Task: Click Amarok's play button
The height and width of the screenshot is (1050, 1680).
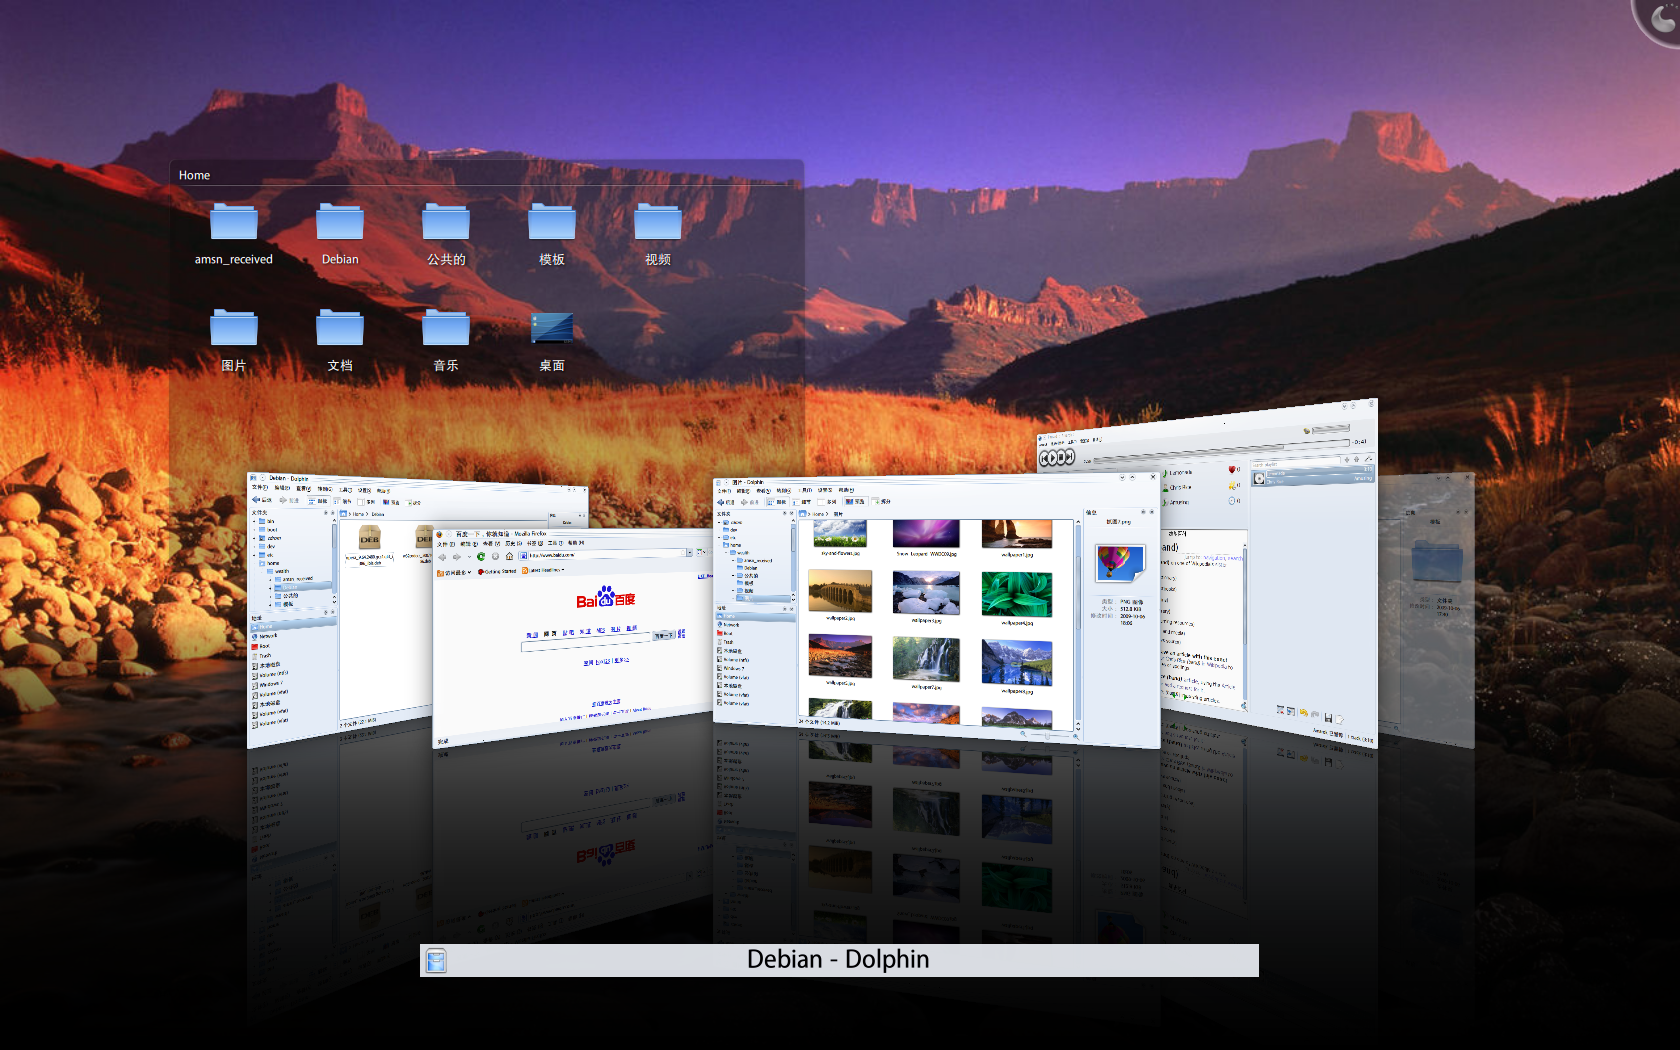Action: pos(1052,458)
